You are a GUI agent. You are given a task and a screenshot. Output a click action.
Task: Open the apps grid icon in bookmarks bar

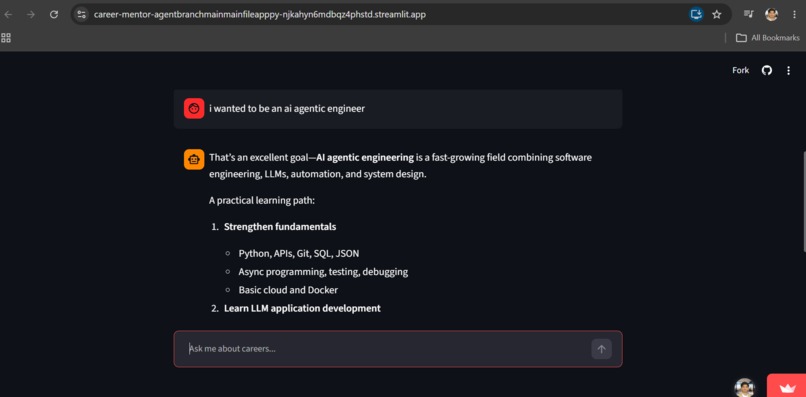(x=6, y=38)
